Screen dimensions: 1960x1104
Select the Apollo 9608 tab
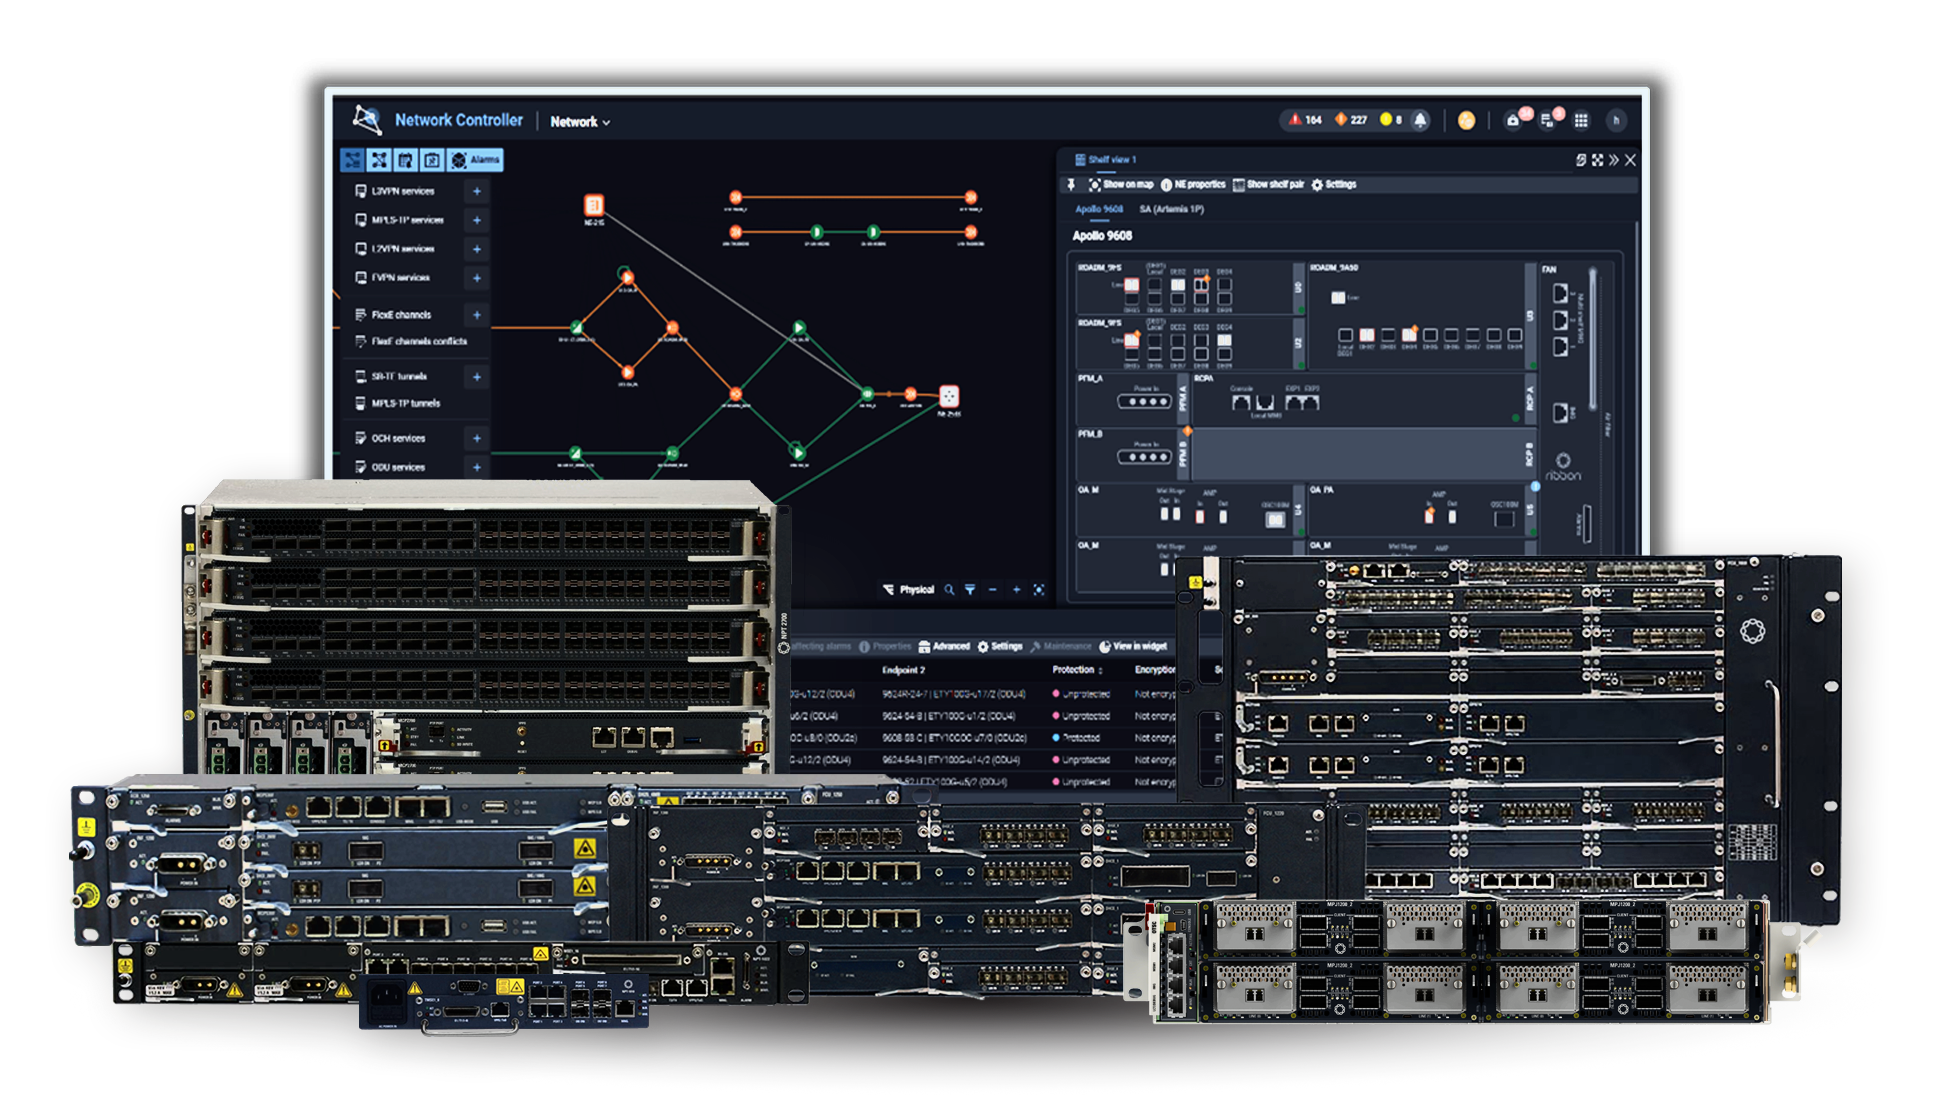[1099, 210]
